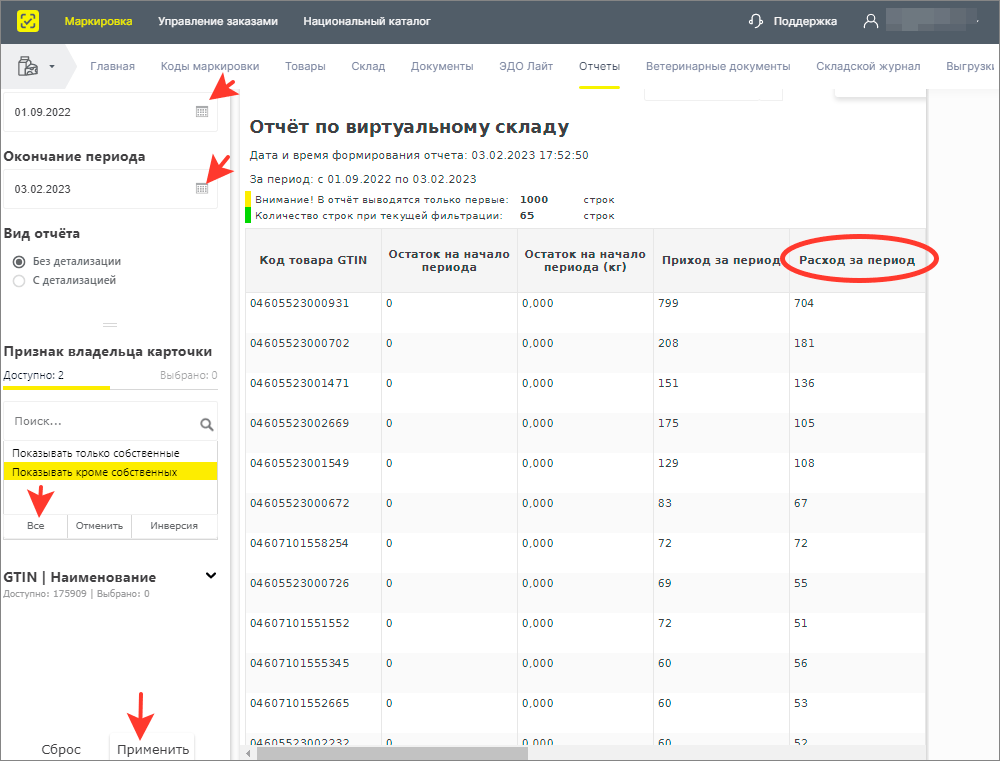
Task: Click the end date field 03.02.2023
Action: point(110,189)
